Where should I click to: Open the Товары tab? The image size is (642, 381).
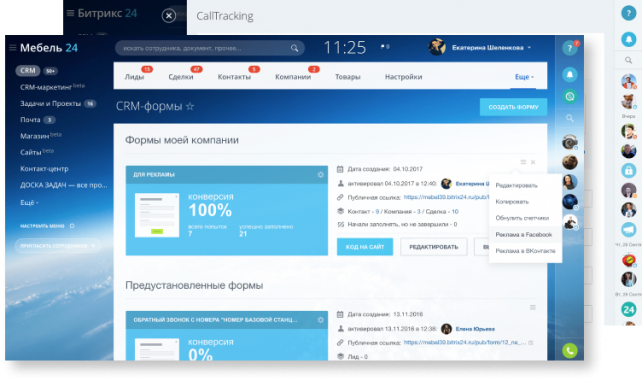348,77
